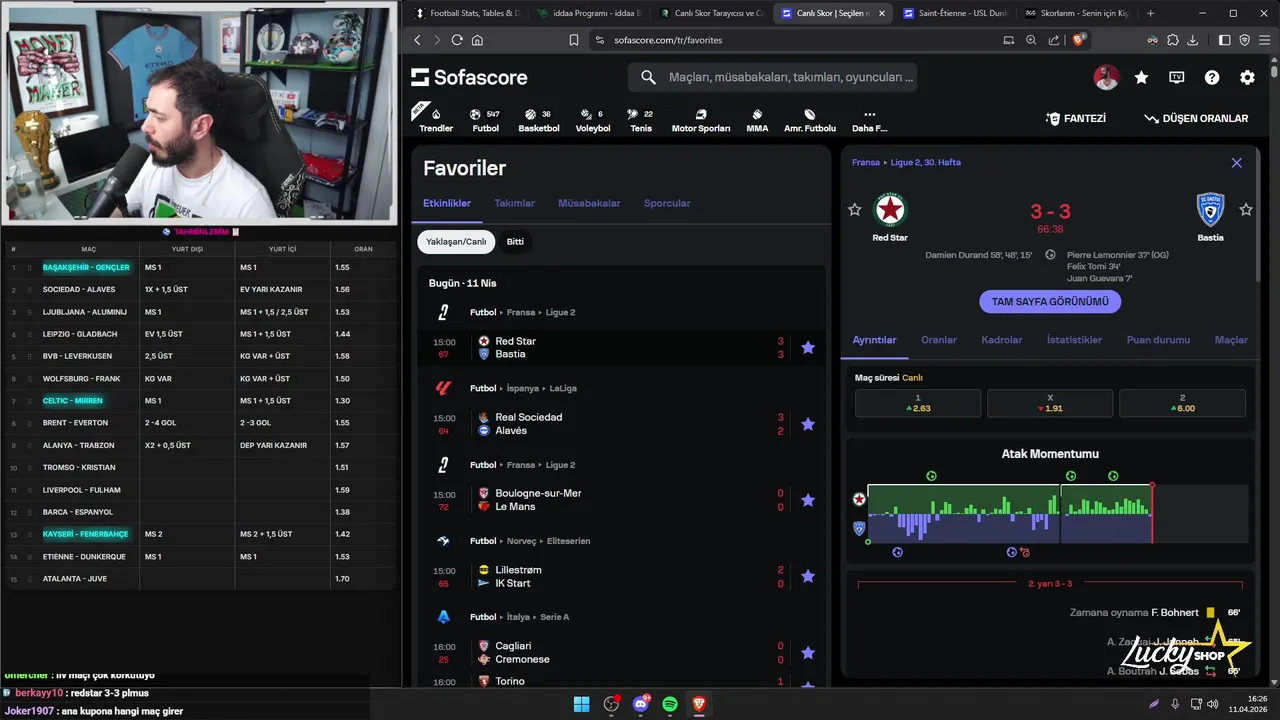Open MMA sports category

point(757,121)
